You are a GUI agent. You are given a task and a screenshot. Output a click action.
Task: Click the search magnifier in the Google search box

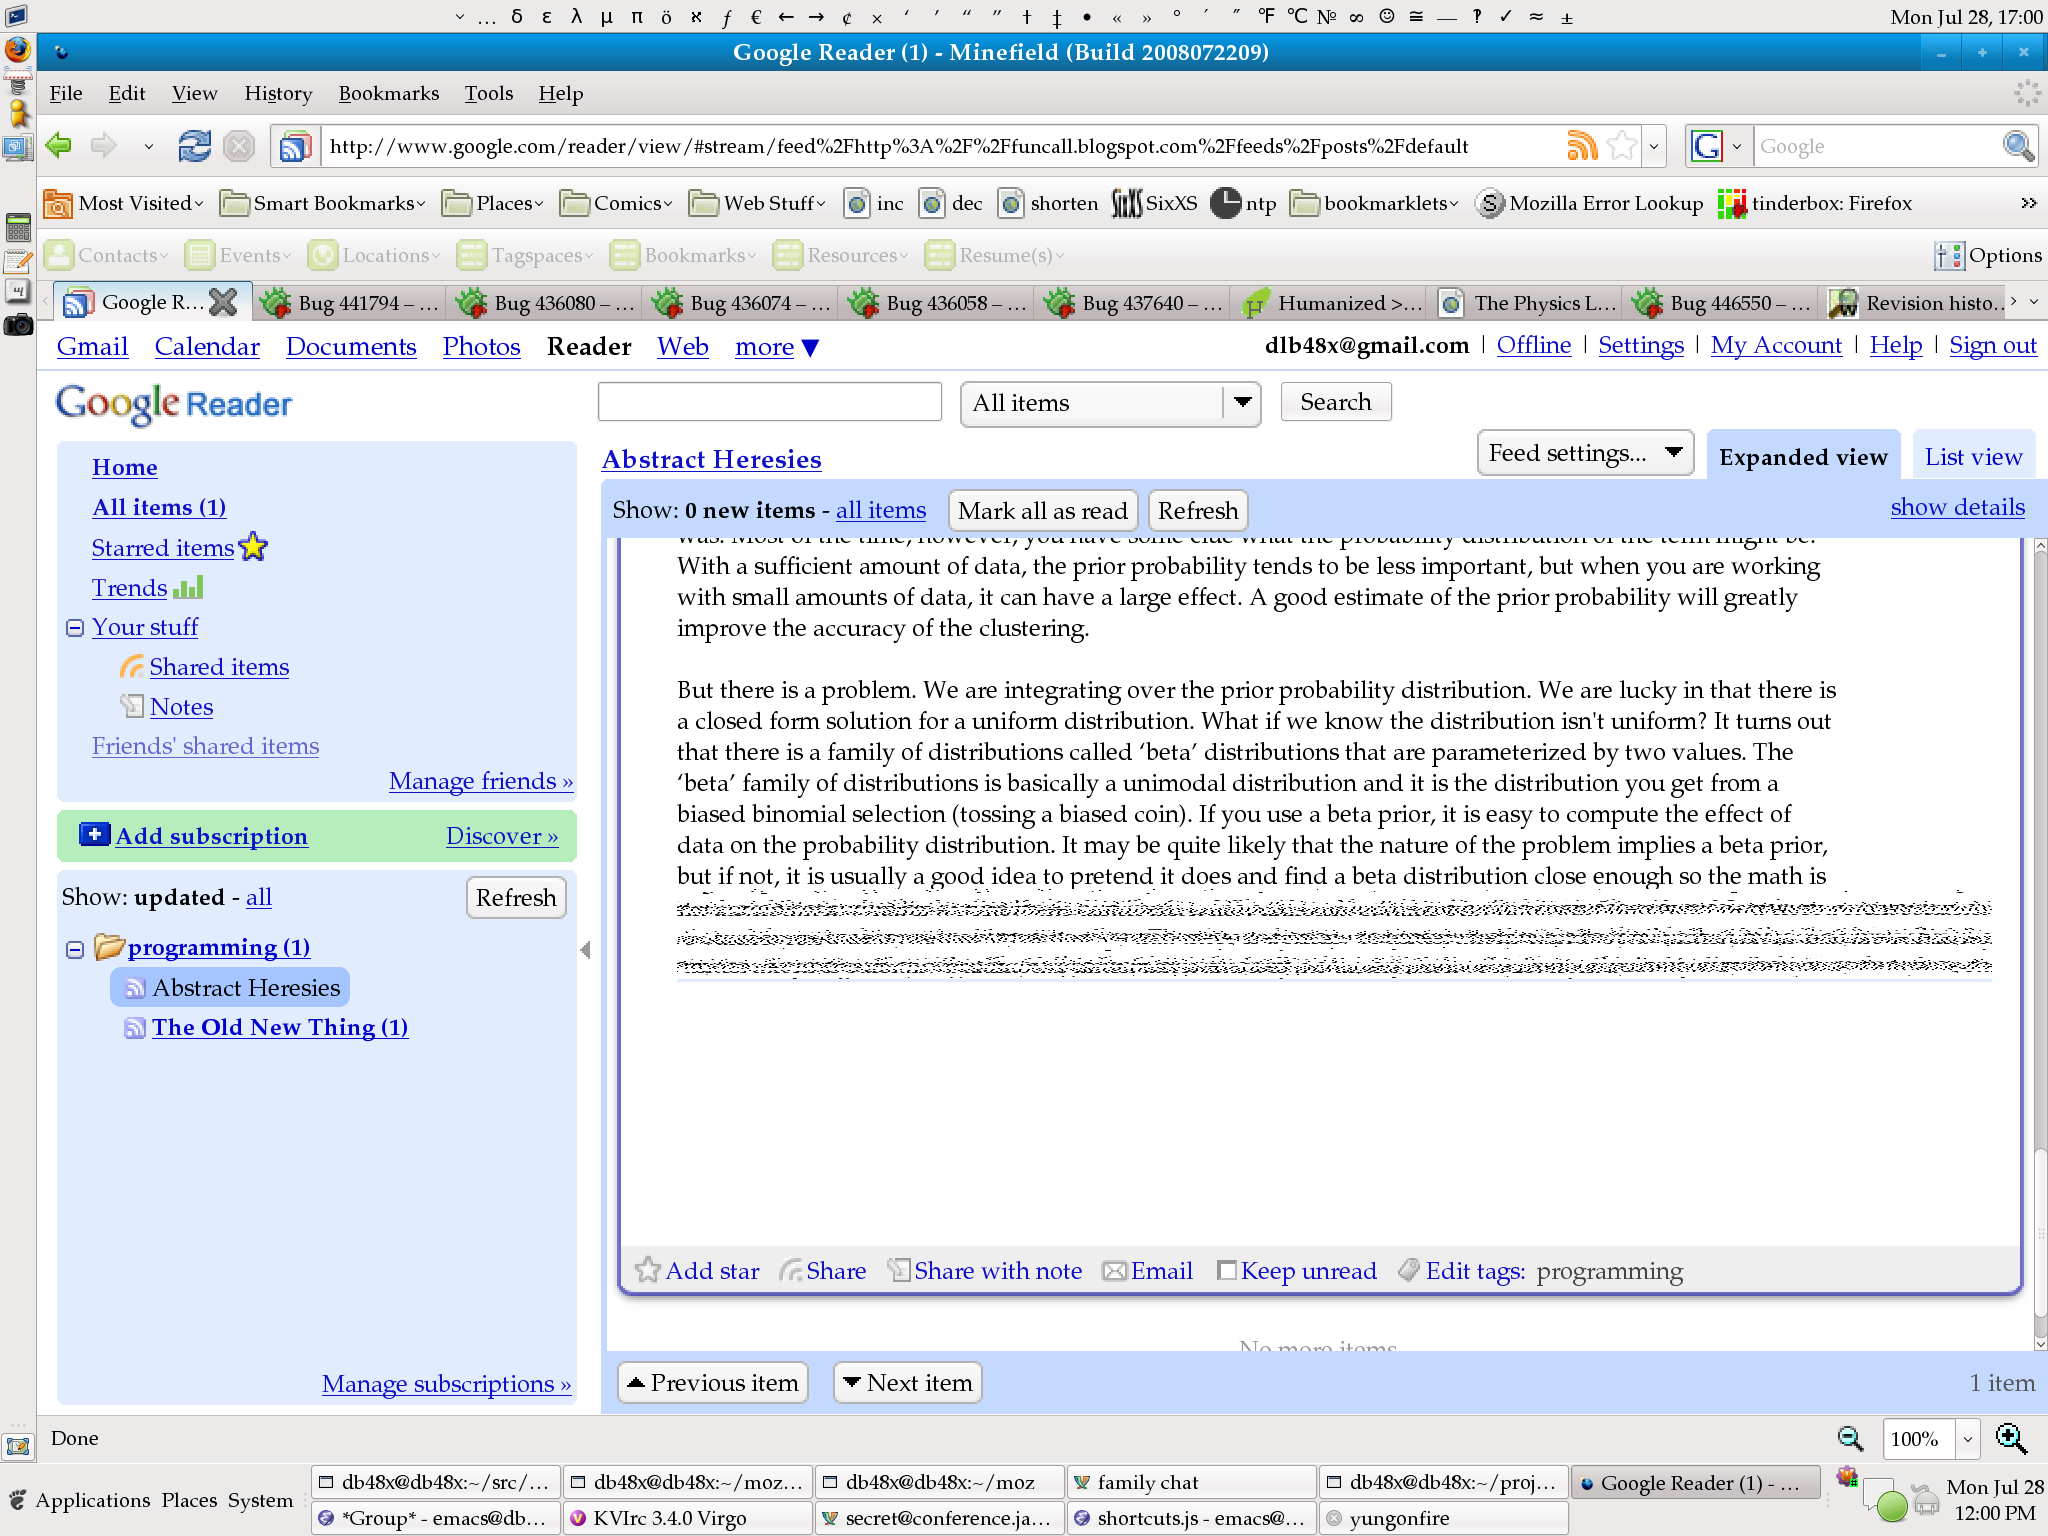point(2019,146)
